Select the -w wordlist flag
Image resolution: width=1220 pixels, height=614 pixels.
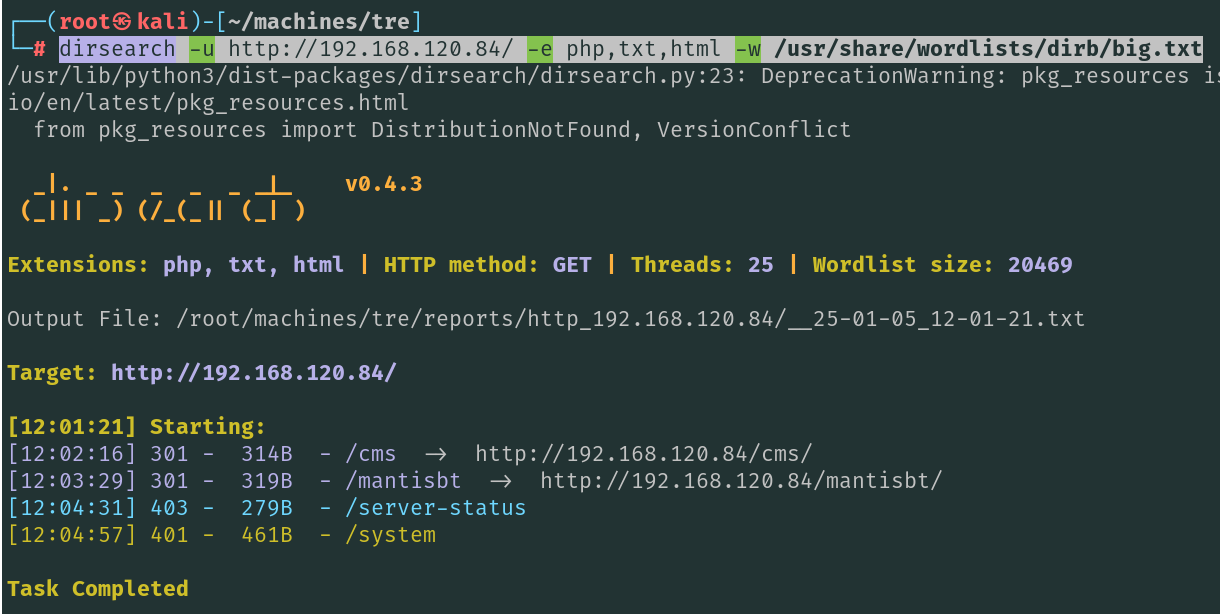tap(748, 48)
